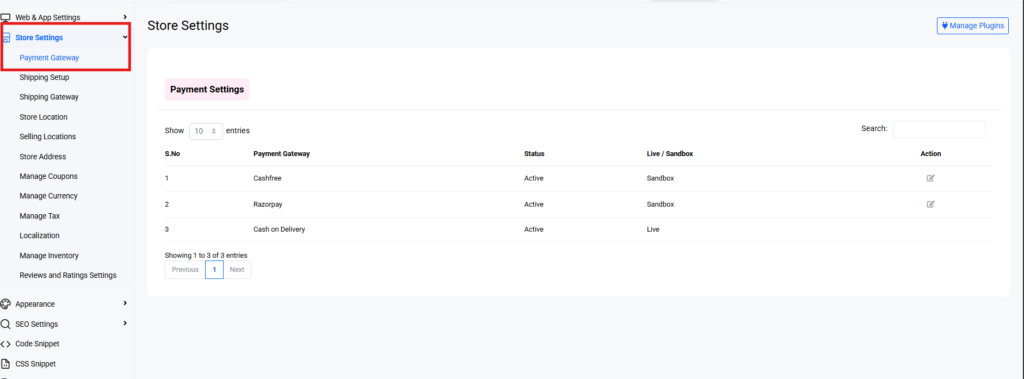Select the Web & App Settings label
This screenshot has width=1024, height=379.
click(48, 18)
